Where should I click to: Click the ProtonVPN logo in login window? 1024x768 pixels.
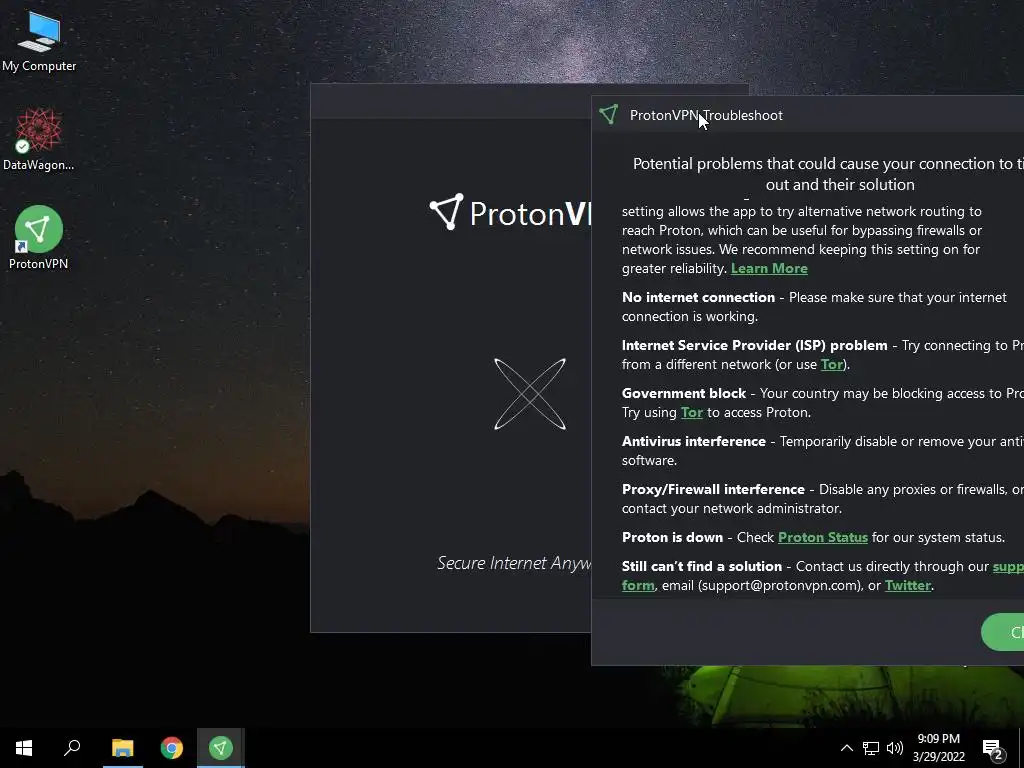(510, 212)
